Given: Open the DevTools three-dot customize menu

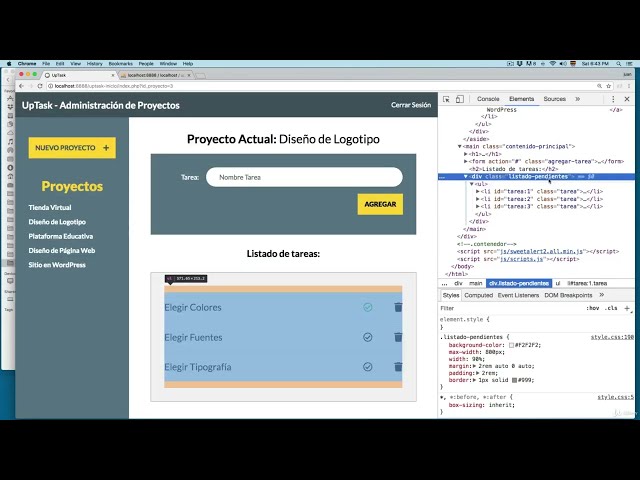Looking at the screenshot, I should pyautogui.click(x=613, y=99).
